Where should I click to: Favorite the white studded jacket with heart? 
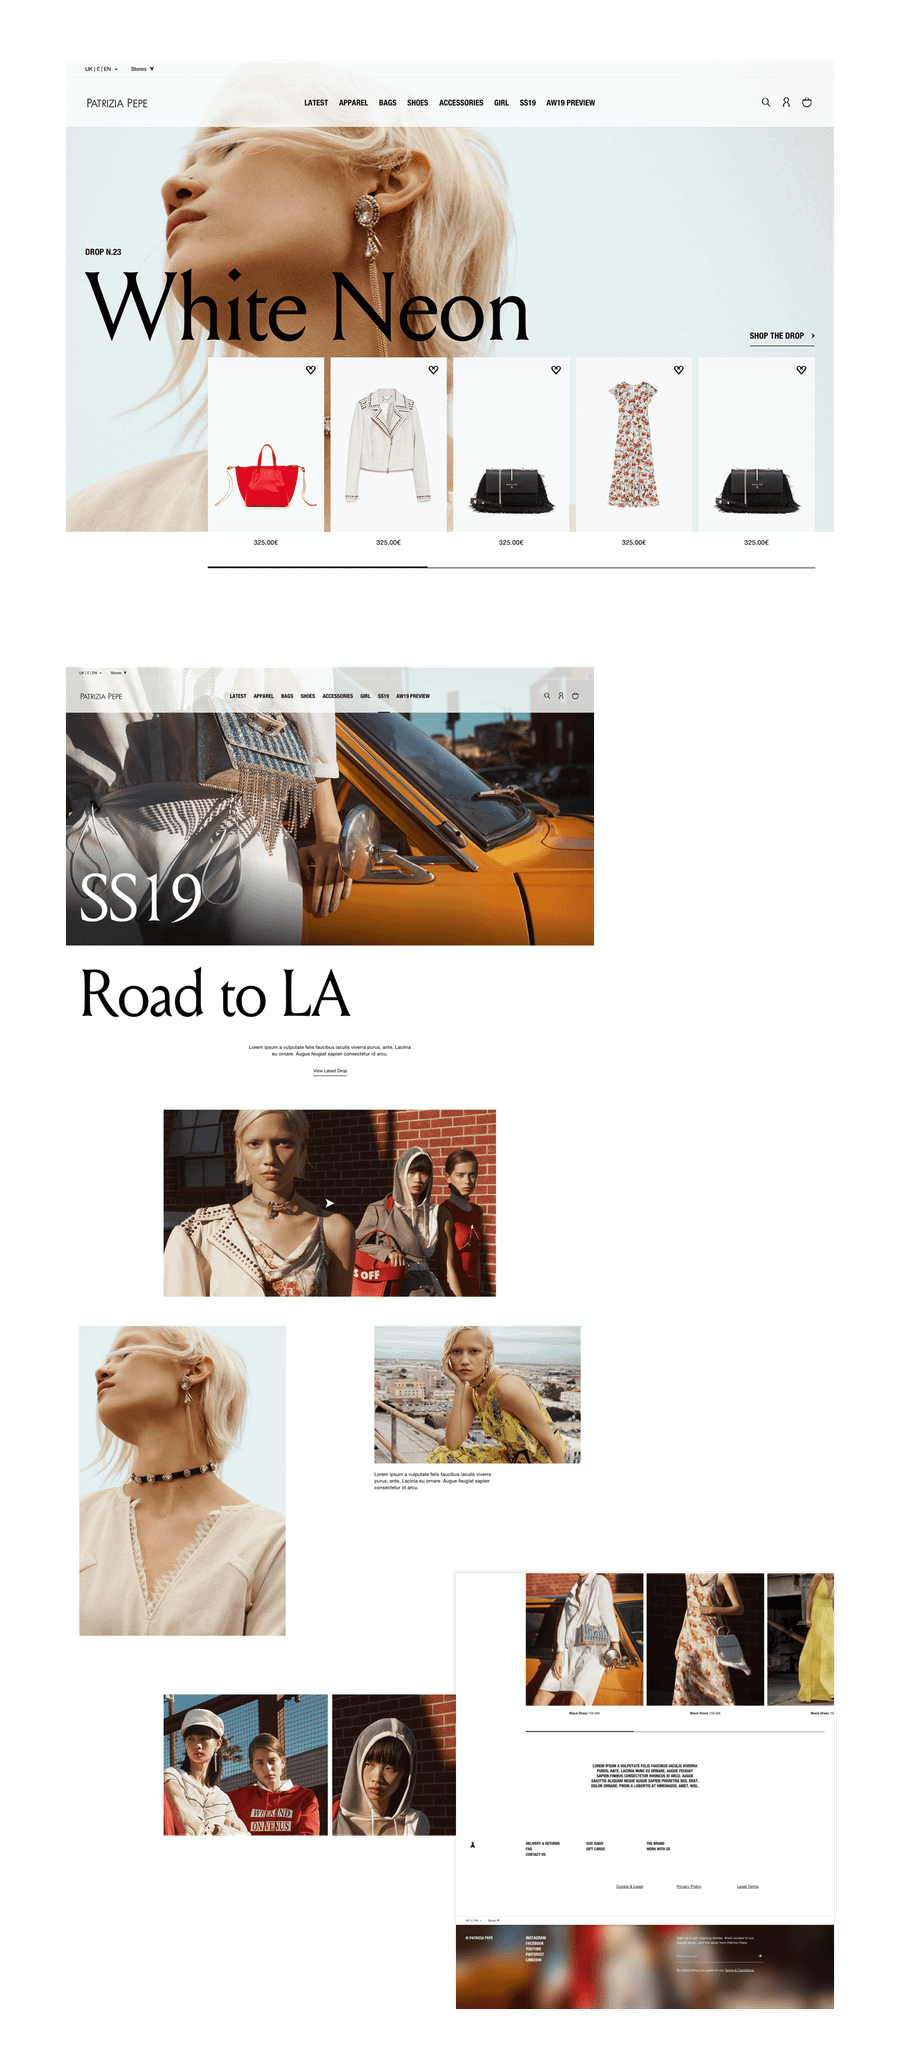(x=433, y=370)
